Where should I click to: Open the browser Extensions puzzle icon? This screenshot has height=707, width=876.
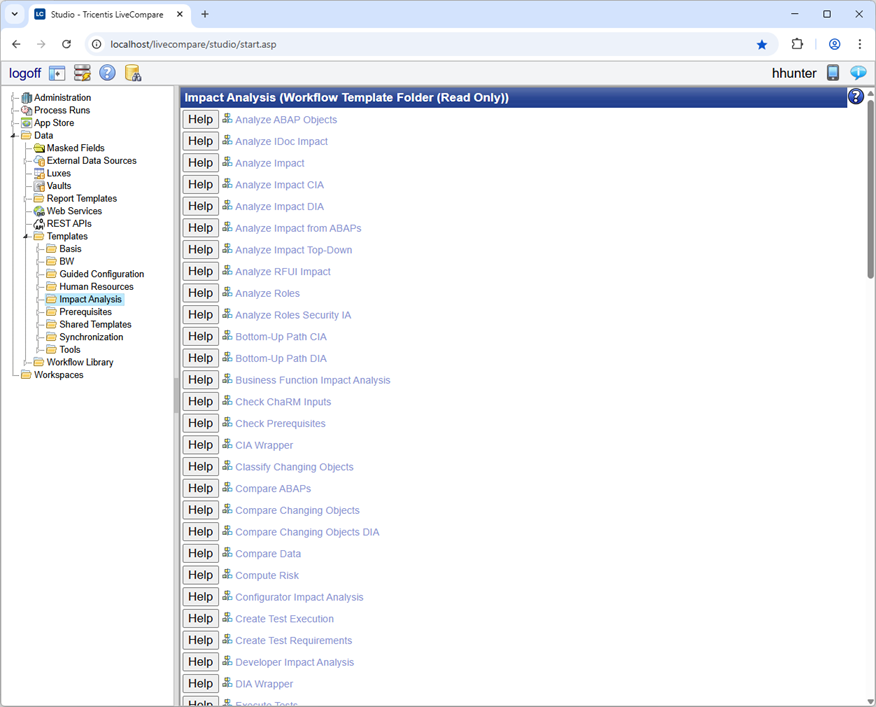pyautogui.click(x=797, y=44)
